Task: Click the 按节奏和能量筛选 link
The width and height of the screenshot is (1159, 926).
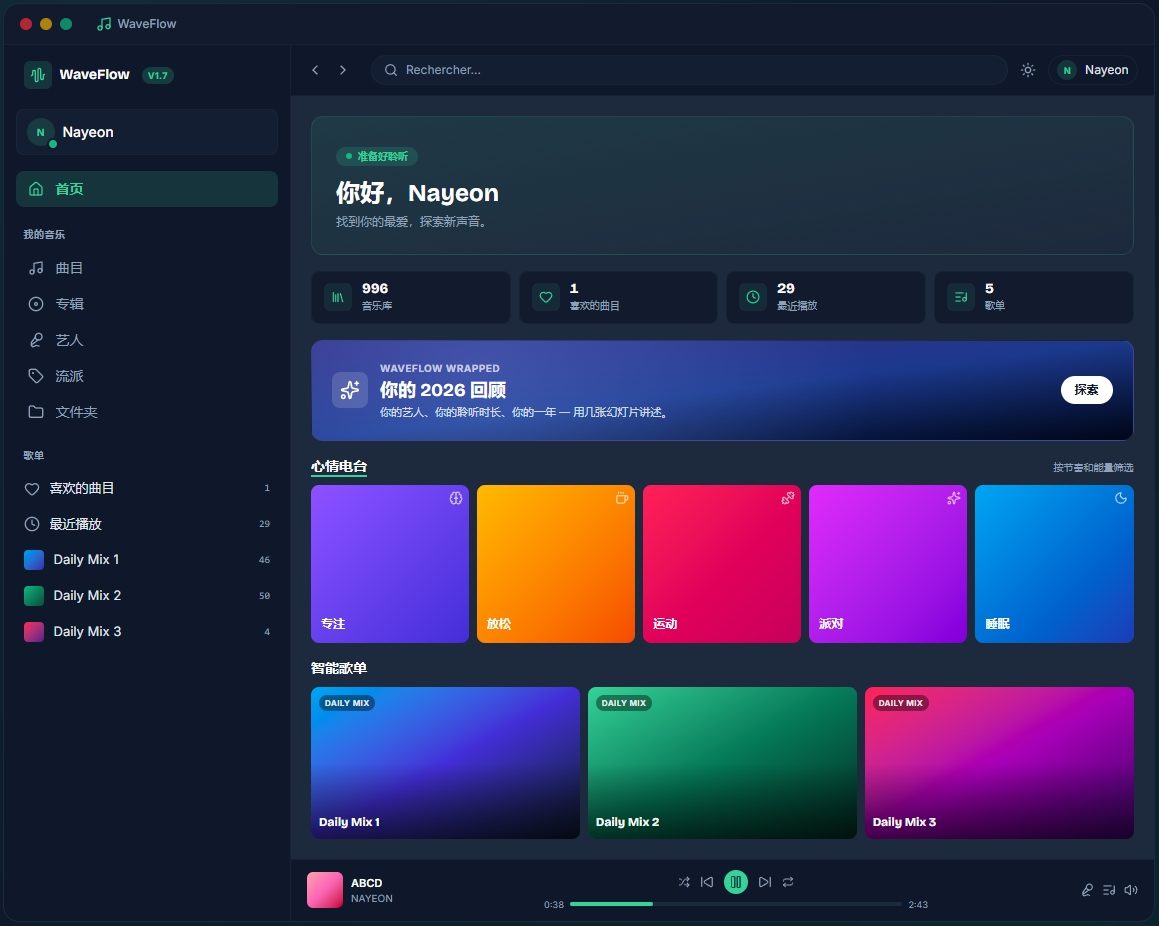Action: tap(1093, 468)
